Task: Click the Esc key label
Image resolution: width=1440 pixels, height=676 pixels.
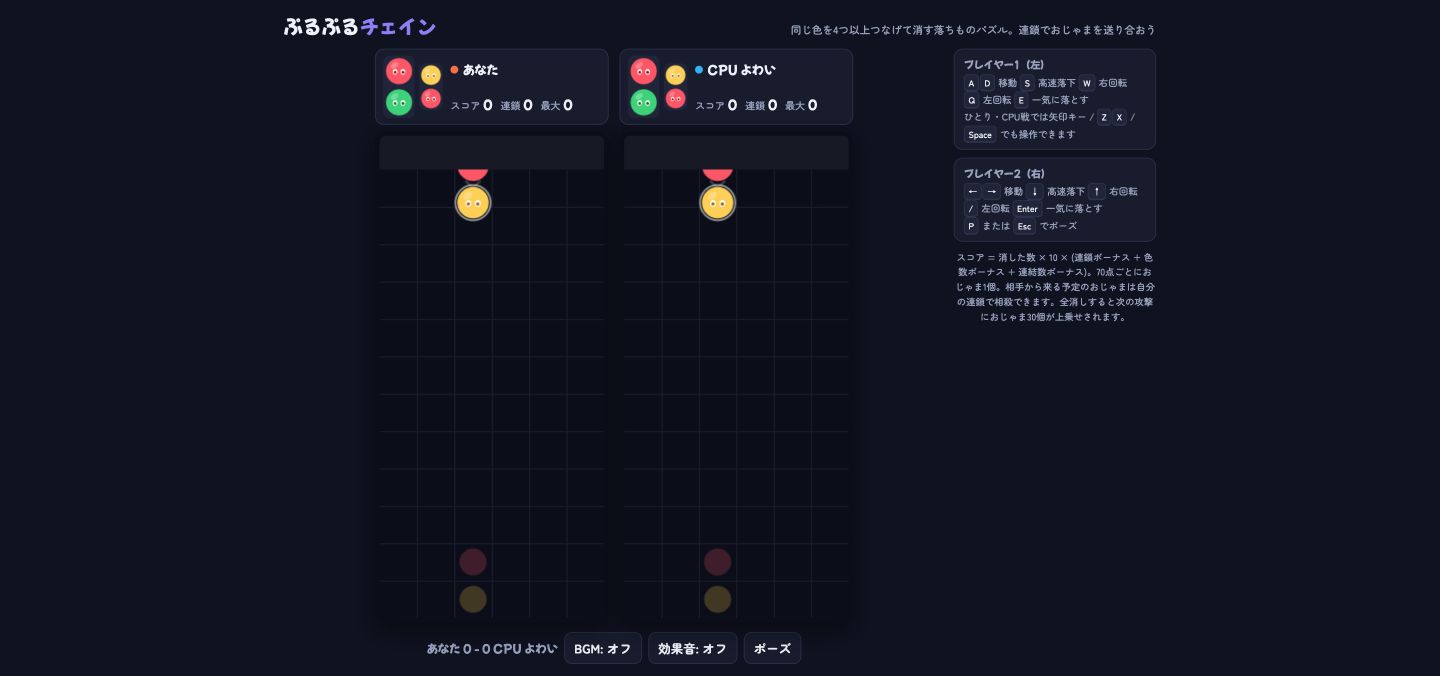Action: [1024, 226]
